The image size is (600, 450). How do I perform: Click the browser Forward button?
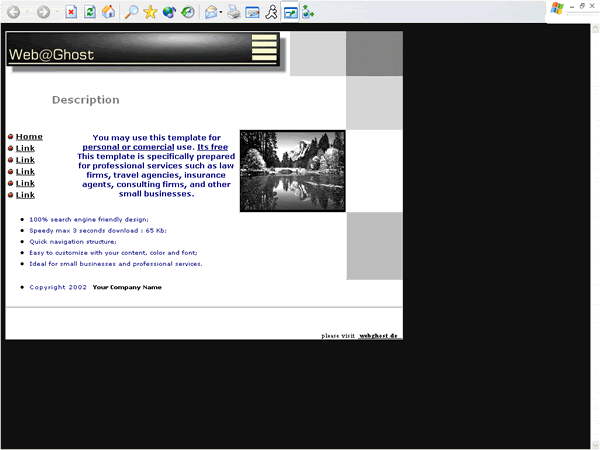point(43,12)
